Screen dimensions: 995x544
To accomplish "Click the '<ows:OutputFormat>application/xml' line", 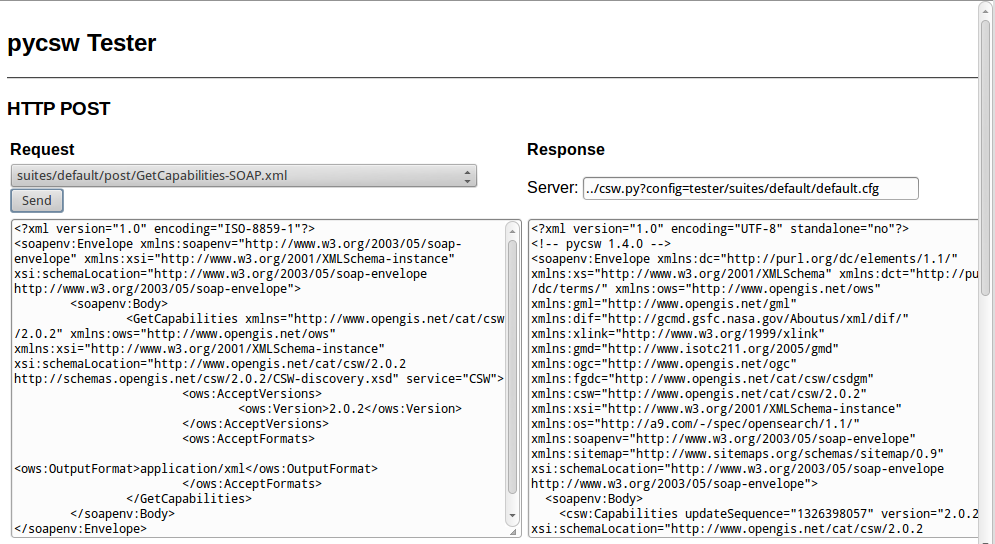I will coord(196,469).
